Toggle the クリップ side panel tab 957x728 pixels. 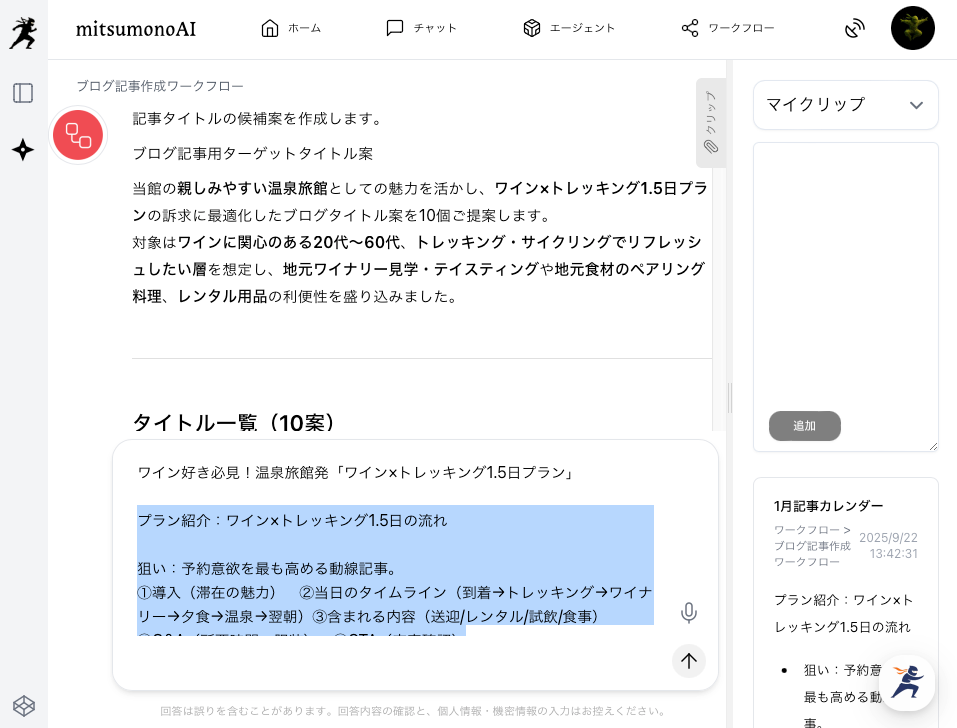pyautogui.click(x=710, y=122)
